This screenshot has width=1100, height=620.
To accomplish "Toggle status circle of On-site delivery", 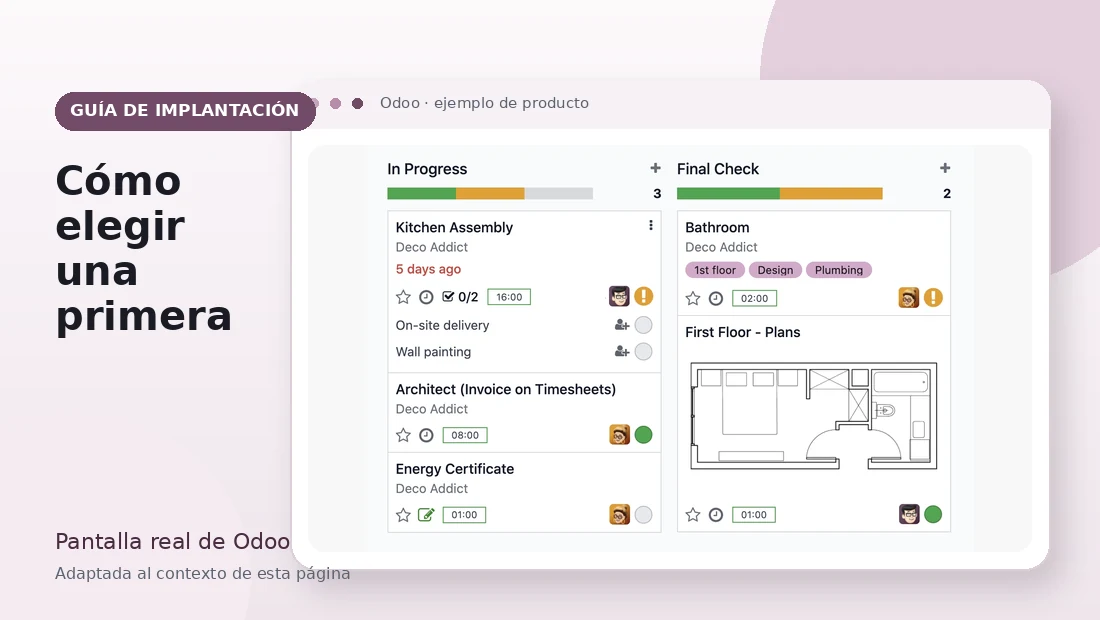I will click(x=643, y=325).
